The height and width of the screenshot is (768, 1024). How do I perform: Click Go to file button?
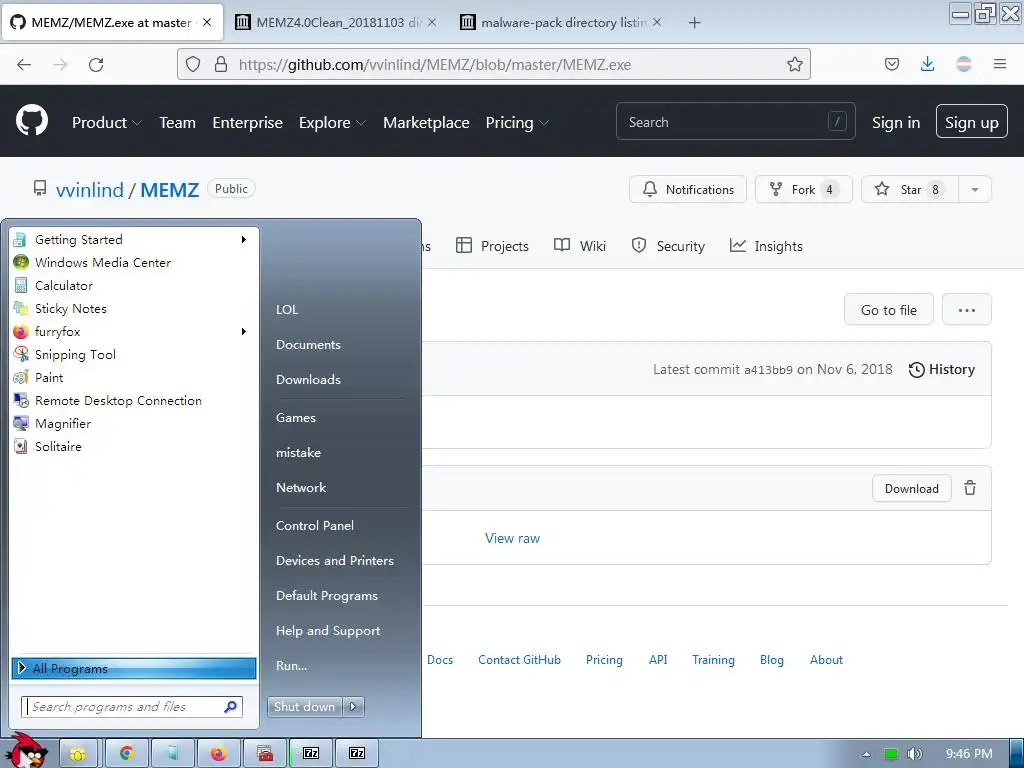(x=888, y=310)
